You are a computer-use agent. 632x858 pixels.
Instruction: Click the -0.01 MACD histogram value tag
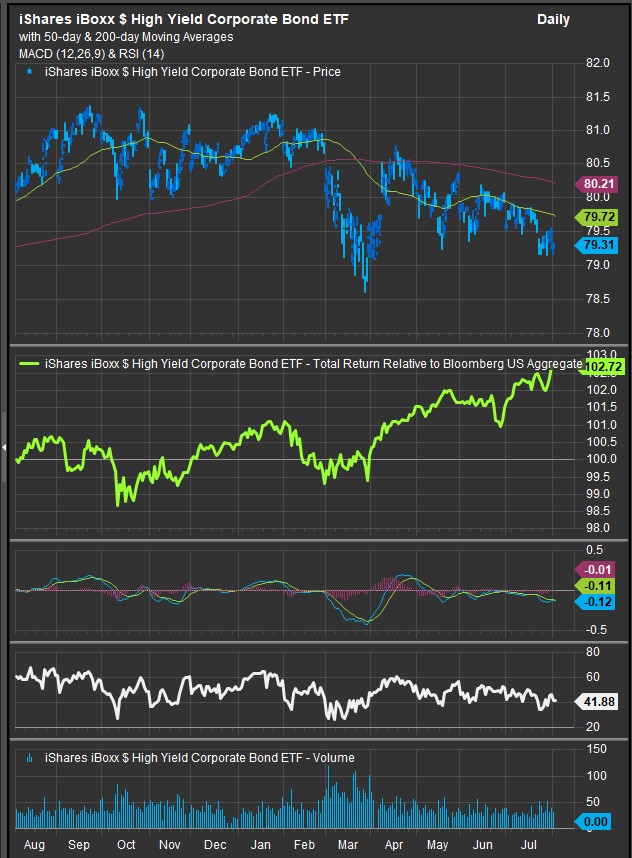(595, 569)
